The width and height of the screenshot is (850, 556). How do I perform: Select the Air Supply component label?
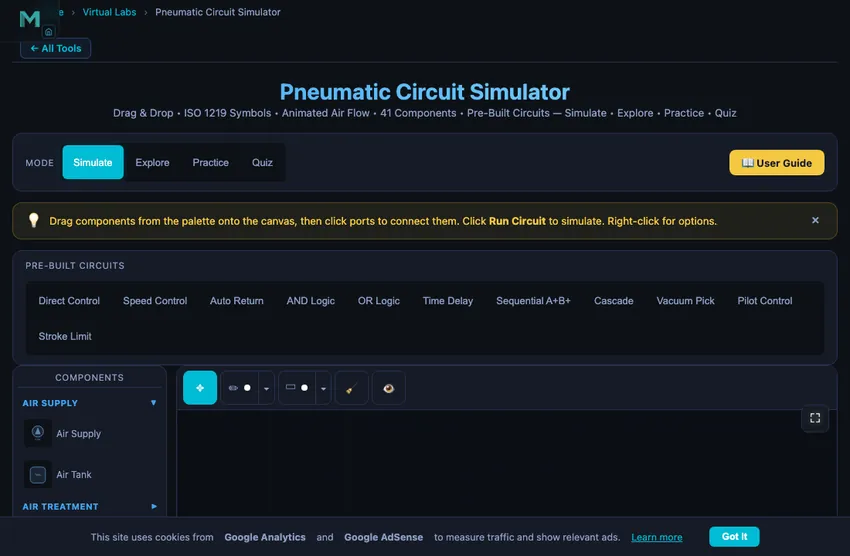(79, 434)
